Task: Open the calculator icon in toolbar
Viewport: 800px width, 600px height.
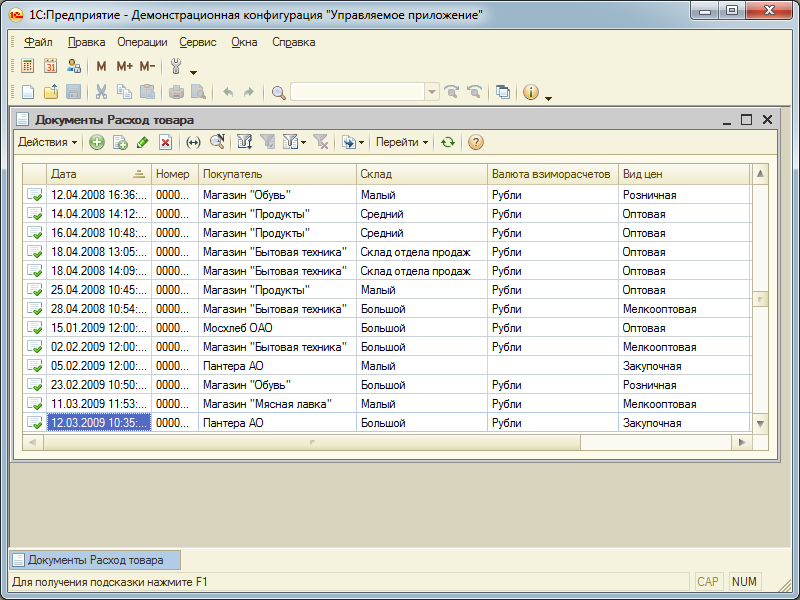Action: pos(27,67)
